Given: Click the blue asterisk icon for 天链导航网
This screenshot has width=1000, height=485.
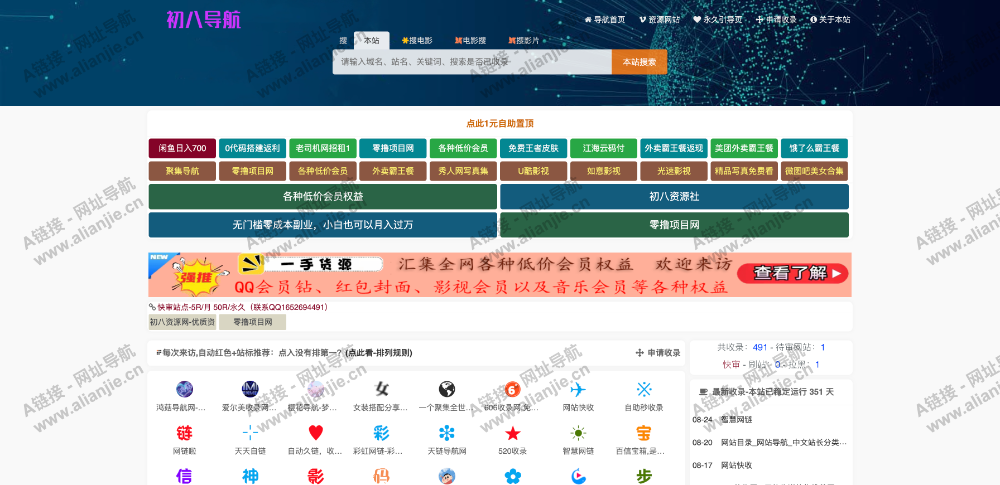Looking at the screenshot, I should tap(447, 433).
